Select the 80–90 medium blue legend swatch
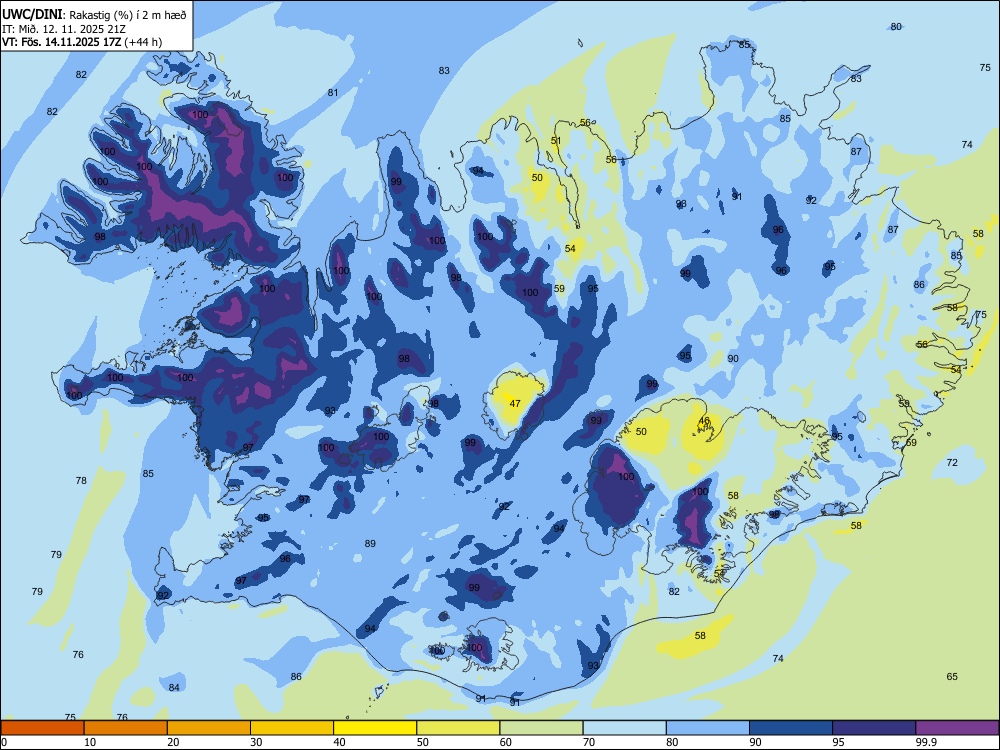1000x750 pixels. tap(707, 728)
